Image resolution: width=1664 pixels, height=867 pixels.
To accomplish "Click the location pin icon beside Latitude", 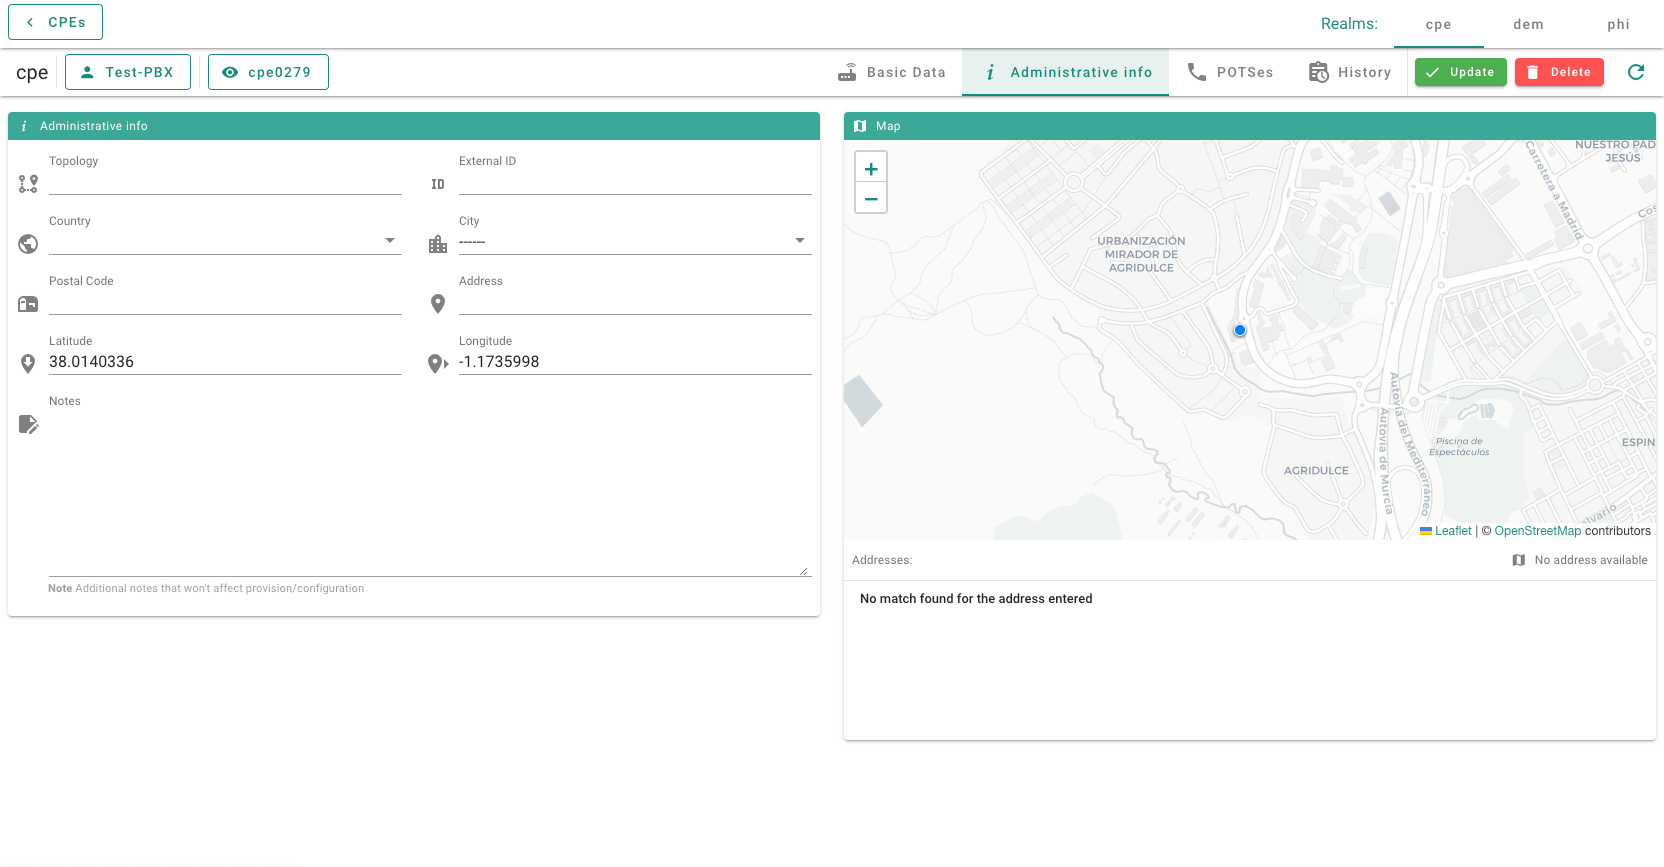I will tap(28, 364).
